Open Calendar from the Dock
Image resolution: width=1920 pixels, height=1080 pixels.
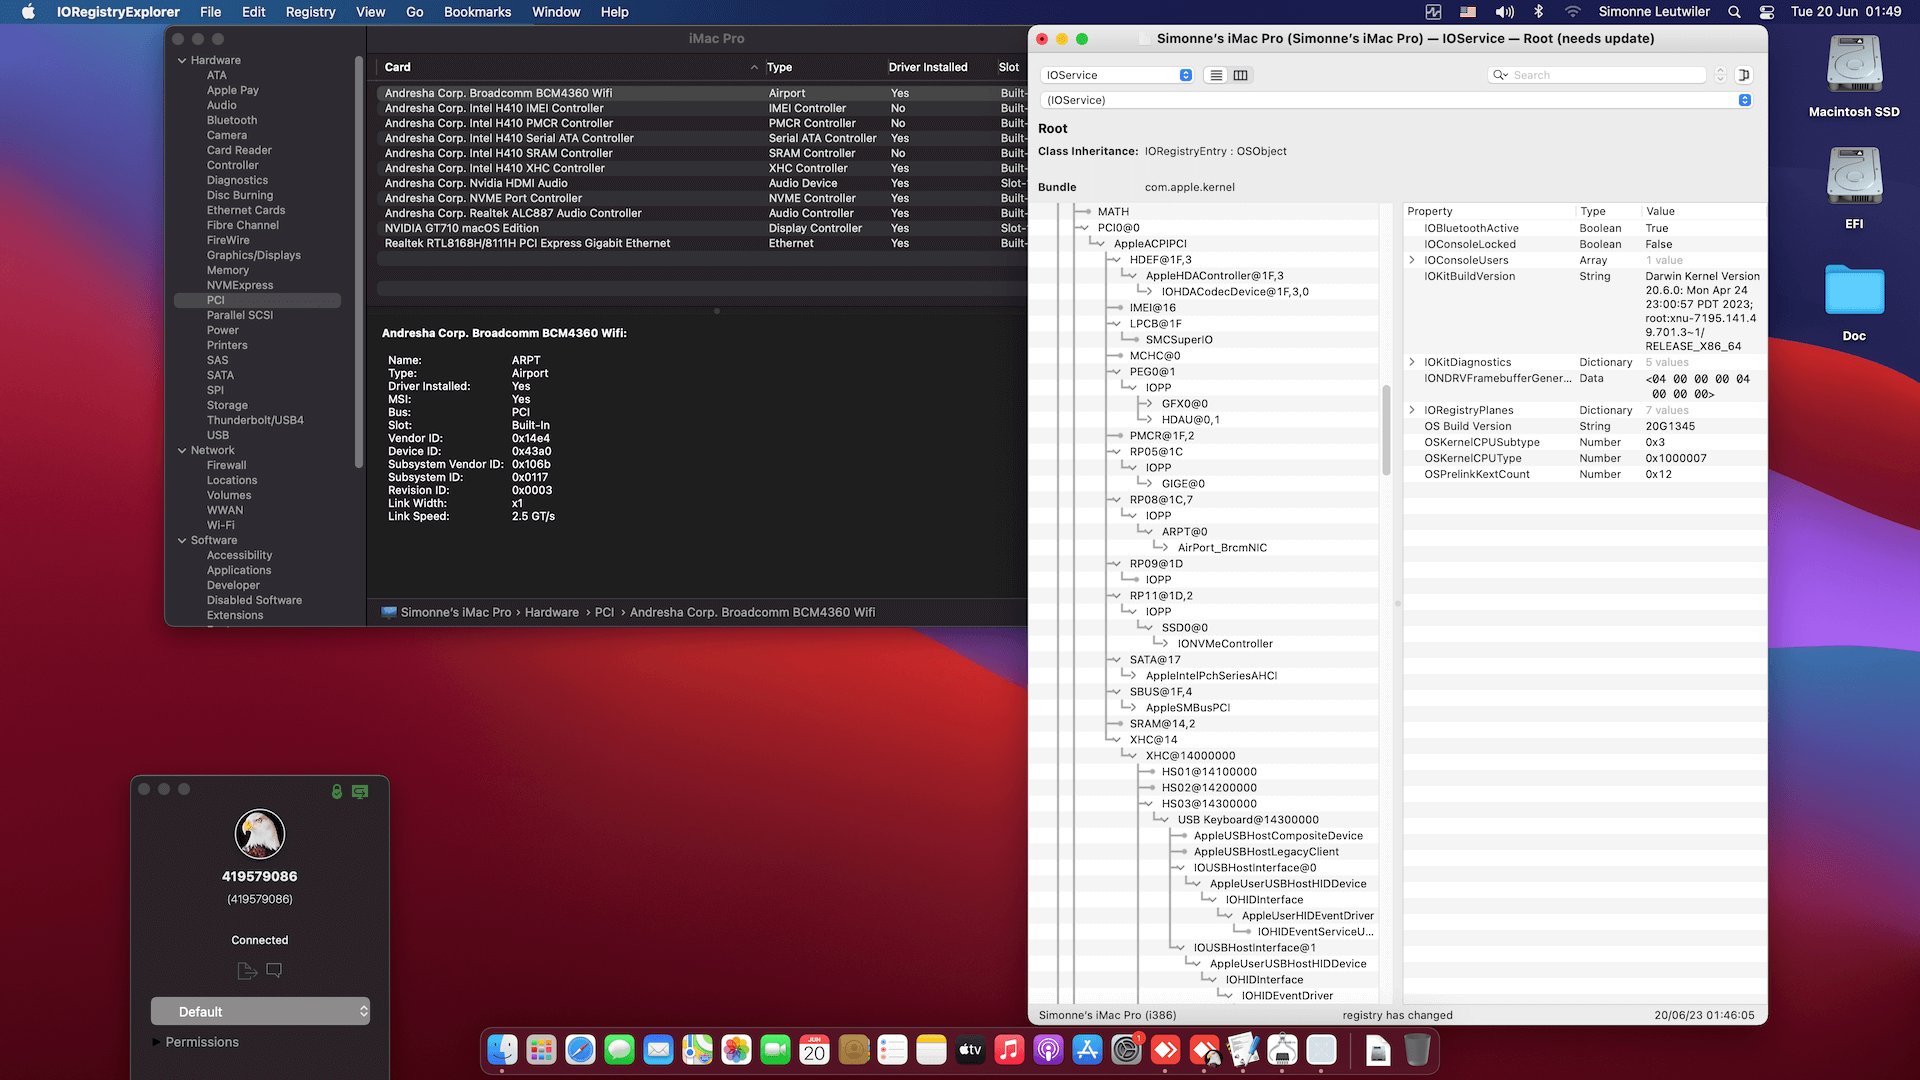[814, 1050]
